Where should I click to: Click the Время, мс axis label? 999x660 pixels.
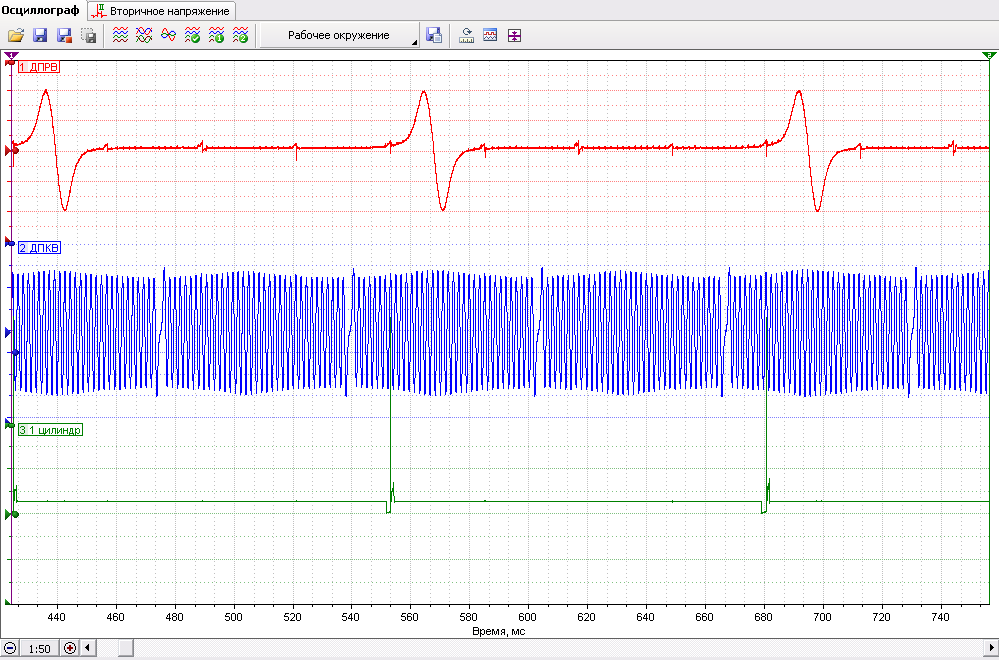[499, 631]
